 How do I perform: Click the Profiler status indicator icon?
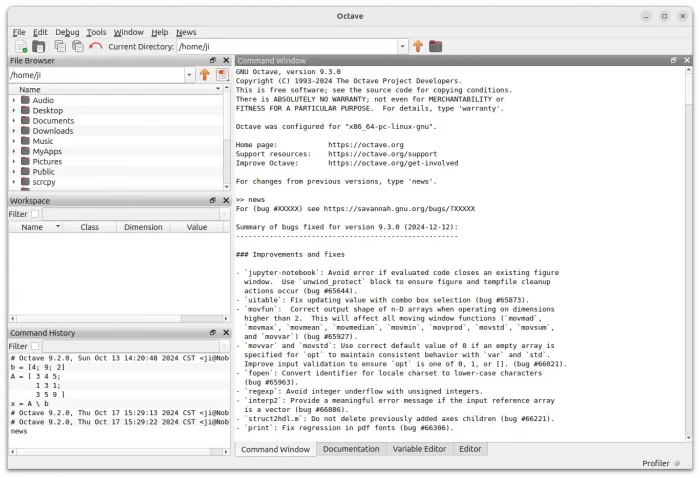[677, 463]
